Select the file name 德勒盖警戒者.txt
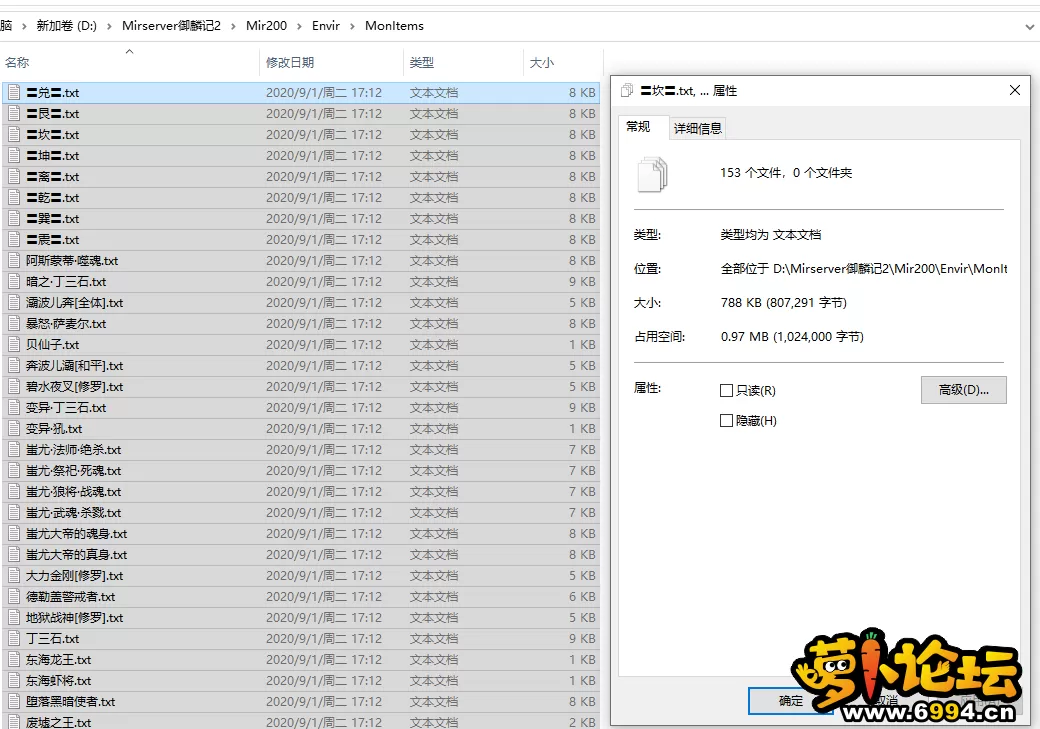1040x729 pixels. click(70, 597)
